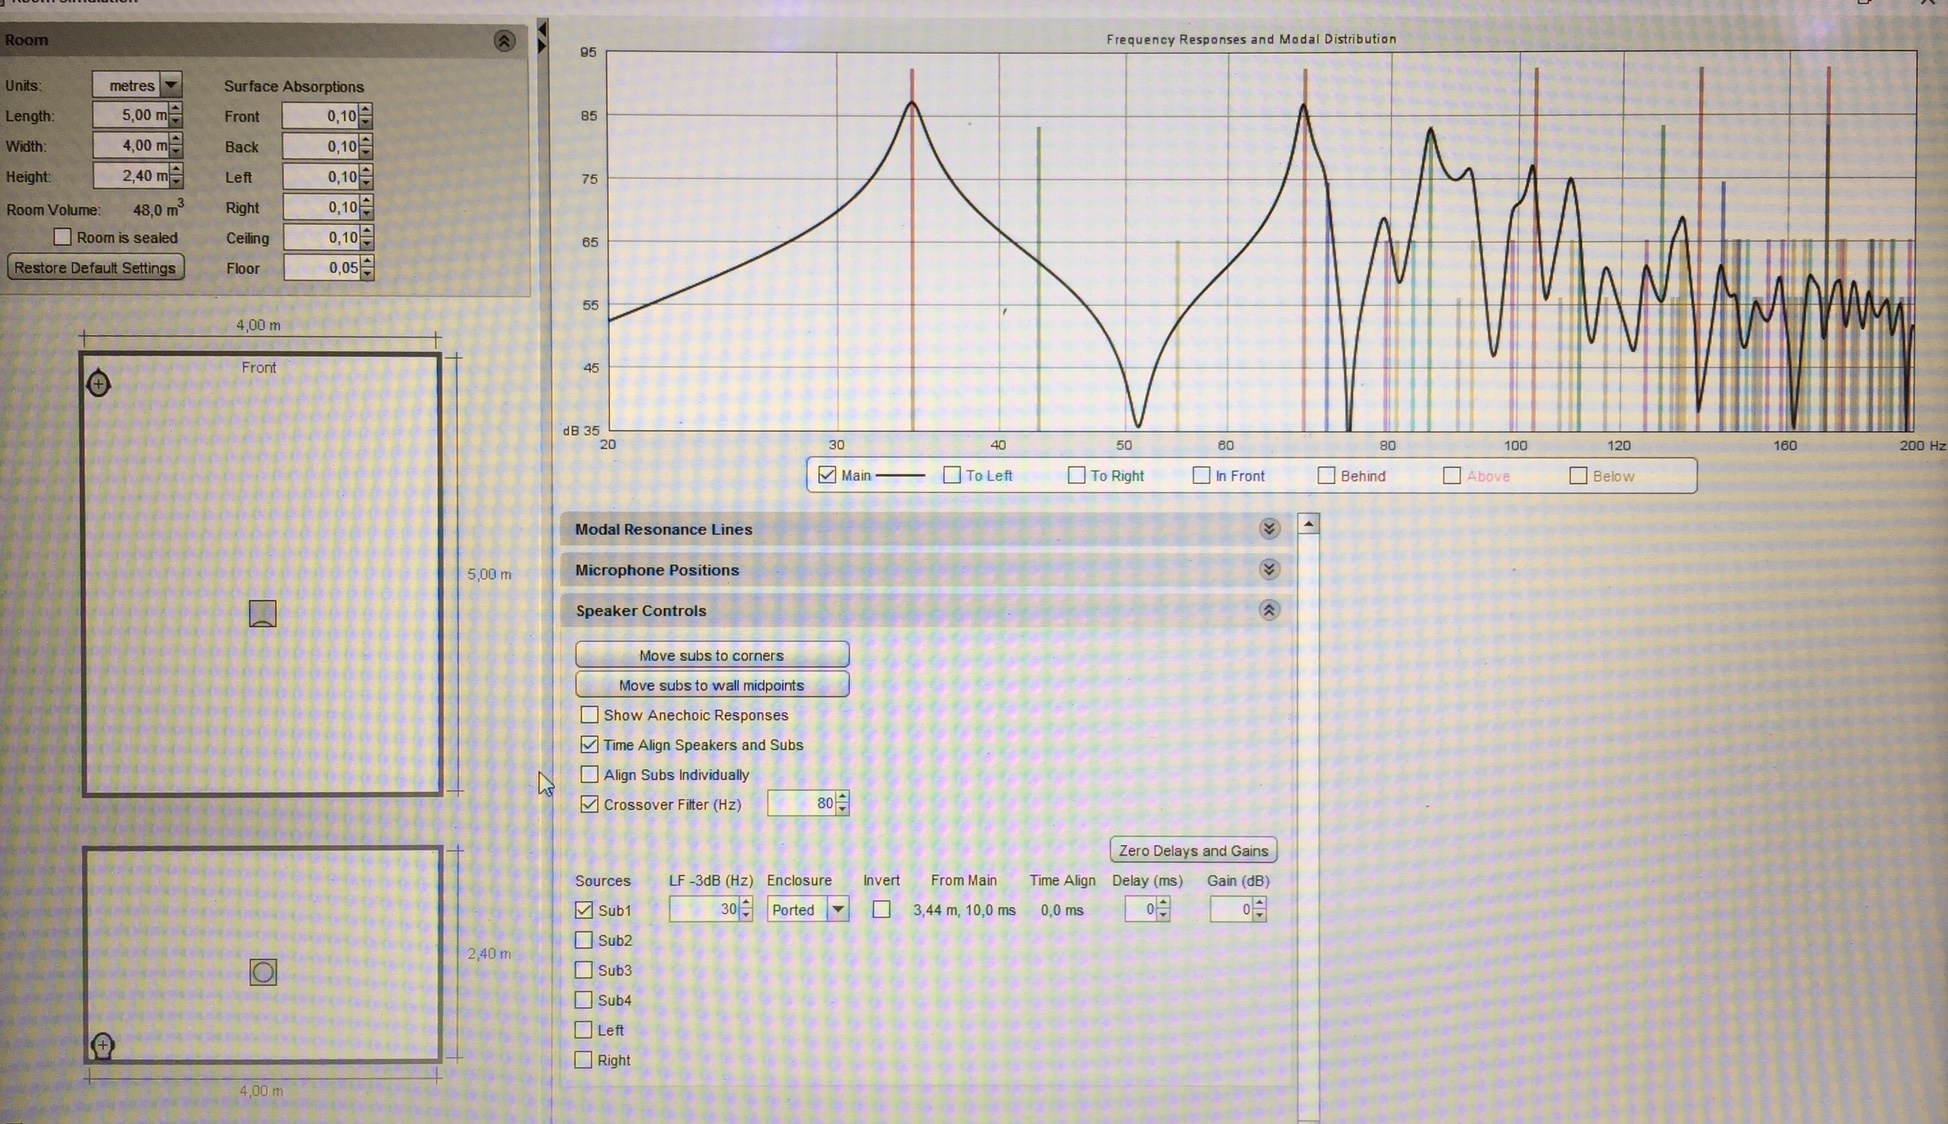This screenshot has width=1948, height=1124.
Task: Uncheck Time Align Speakers and Subs
Action: [x=589, y=744]
